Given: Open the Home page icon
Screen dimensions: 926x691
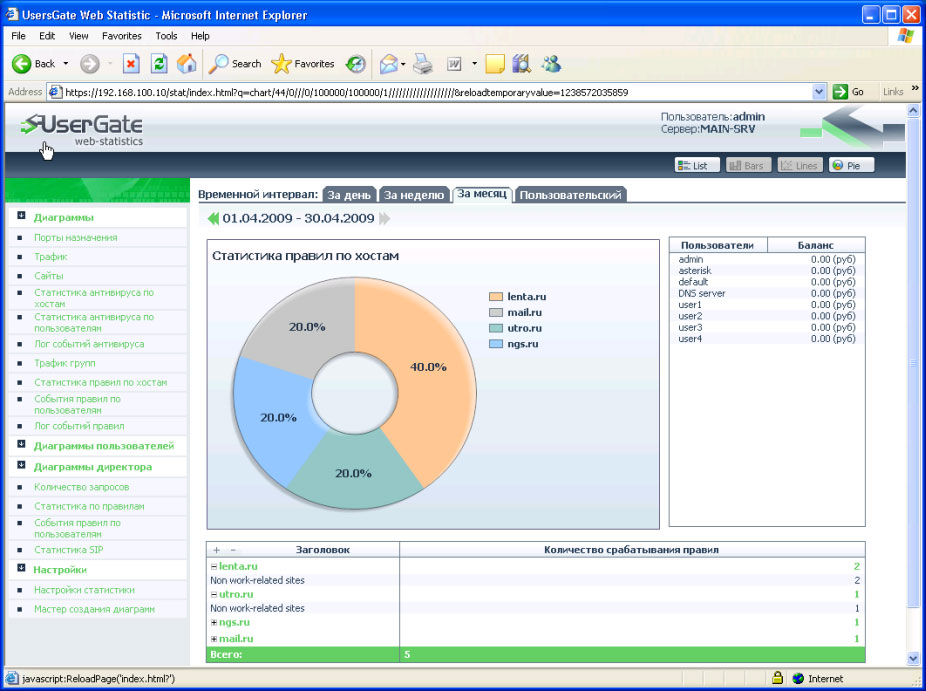Looking at the screenshot, I should click(186, 63).
